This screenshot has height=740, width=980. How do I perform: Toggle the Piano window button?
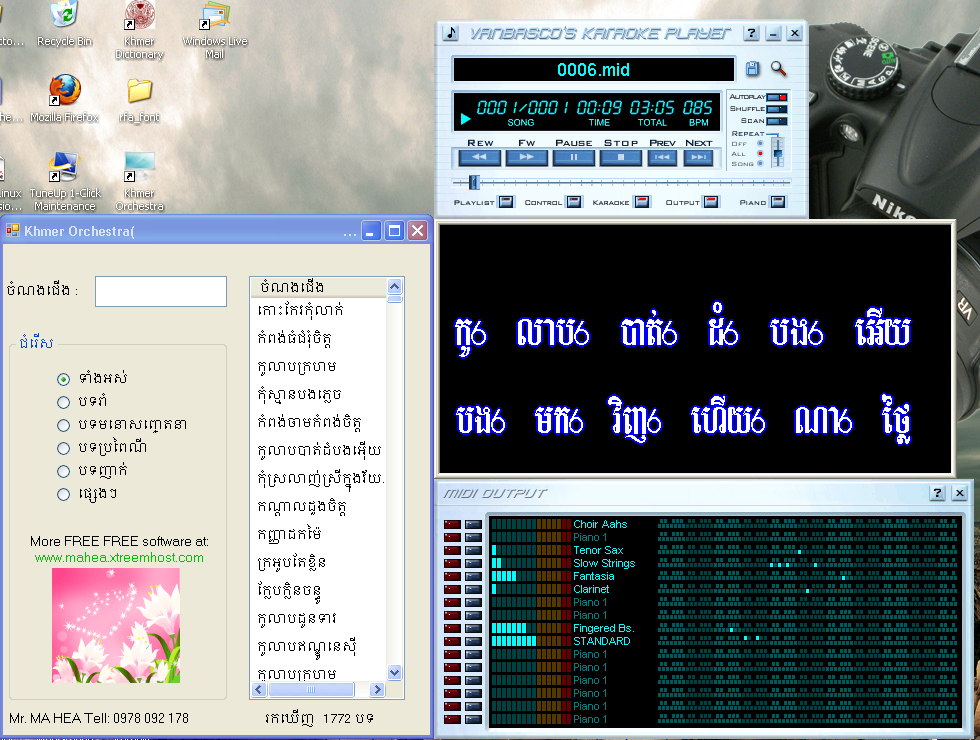pos(778,202)
